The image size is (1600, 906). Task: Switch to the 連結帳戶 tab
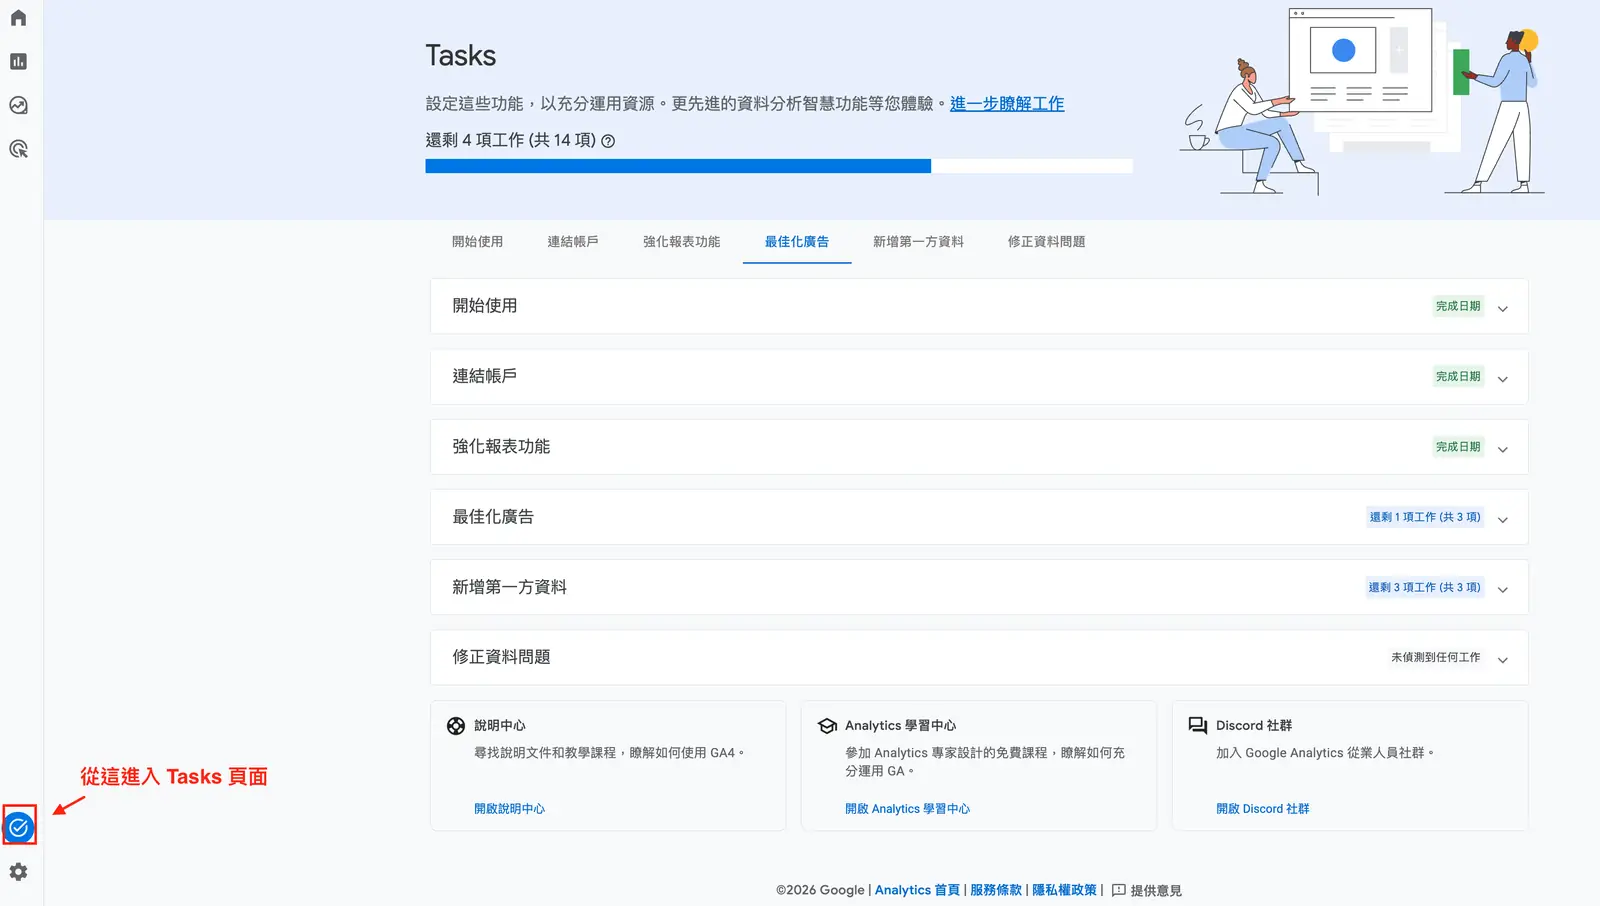(x=573, y=242)
